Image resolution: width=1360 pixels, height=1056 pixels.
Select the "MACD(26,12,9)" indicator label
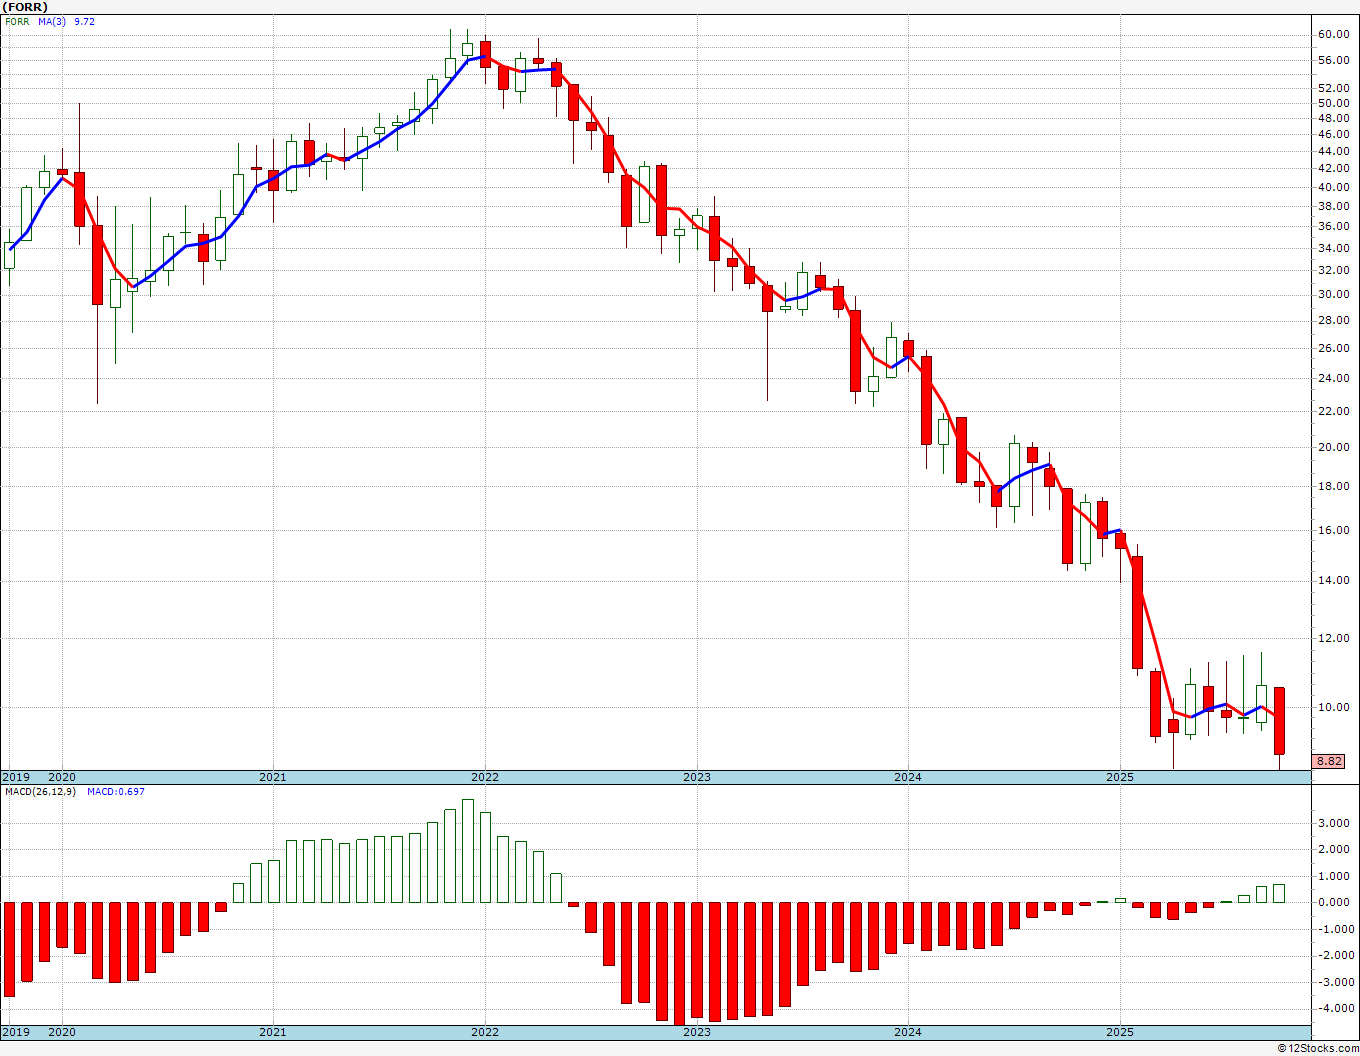pyautogui.click(x=40, y=792)
